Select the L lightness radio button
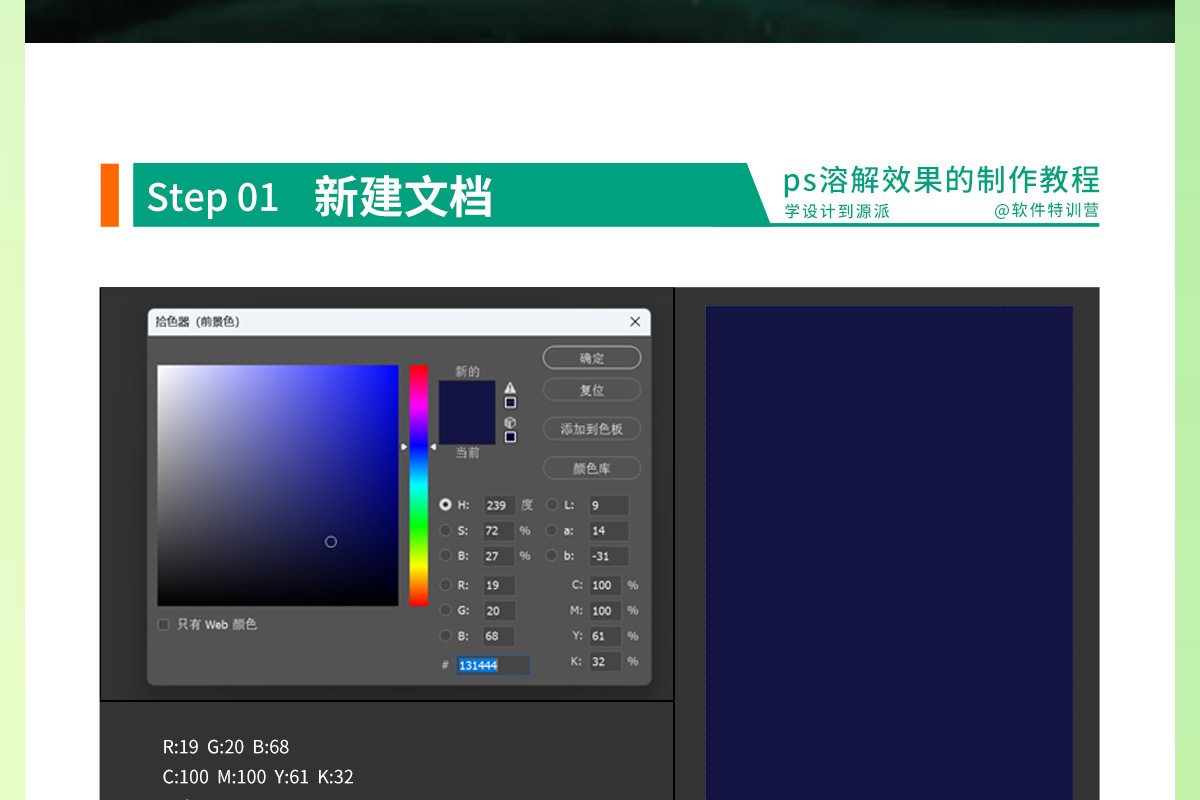The width and height of the screenshot is (1200, 800). coord(553,505)
